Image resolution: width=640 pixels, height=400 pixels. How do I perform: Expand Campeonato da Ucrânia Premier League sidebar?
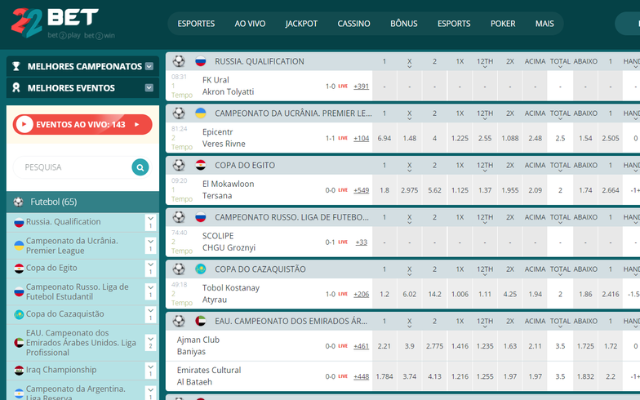click(x=150, y=246)
